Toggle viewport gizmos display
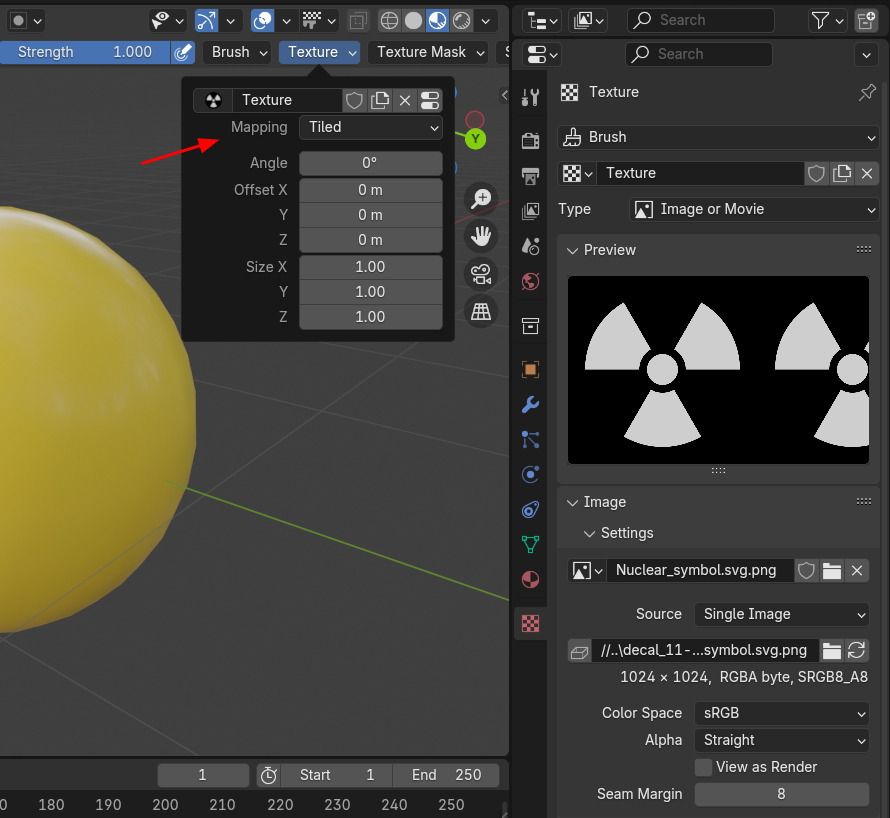Image resolution: width=890 pixels, height=818 pixels. coord(205,21)
